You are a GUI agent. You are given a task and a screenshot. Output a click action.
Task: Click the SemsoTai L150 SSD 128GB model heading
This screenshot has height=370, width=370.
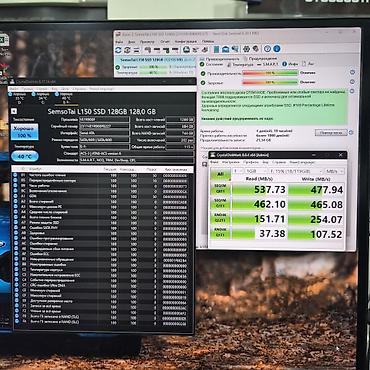point(102,111)
